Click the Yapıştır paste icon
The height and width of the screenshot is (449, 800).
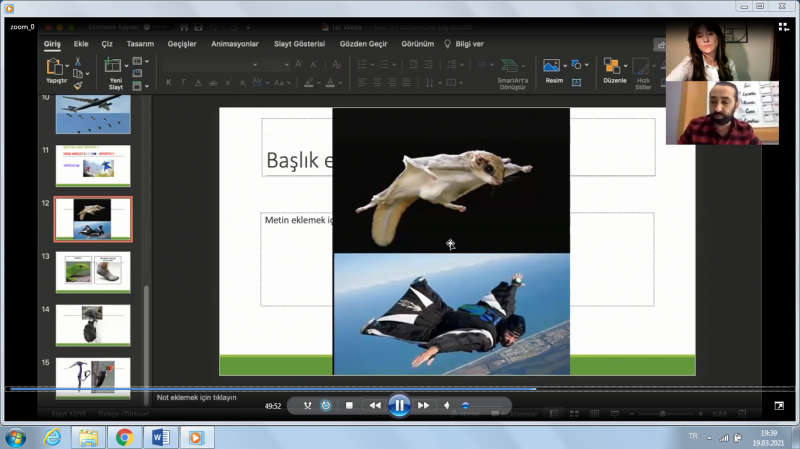56,66
